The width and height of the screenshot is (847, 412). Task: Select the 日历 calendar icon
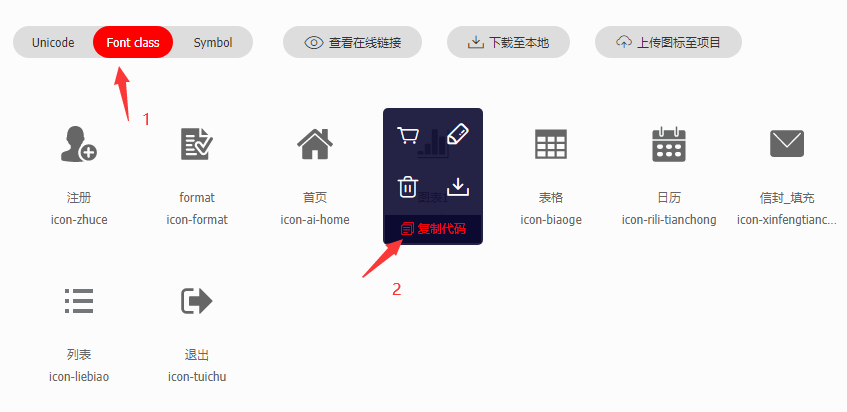pos(669,144)
